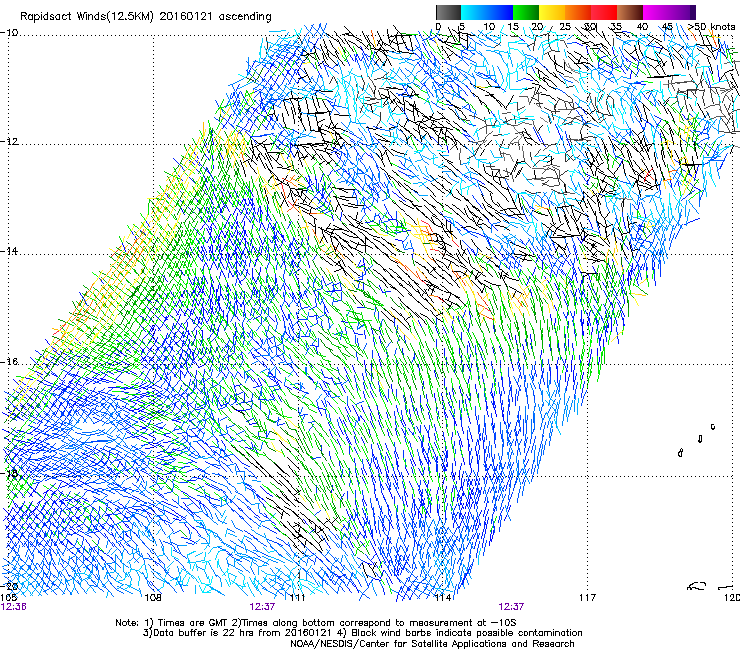Click the "114" longitude axis label
The image size is (740, 650).
coord(443,598)
